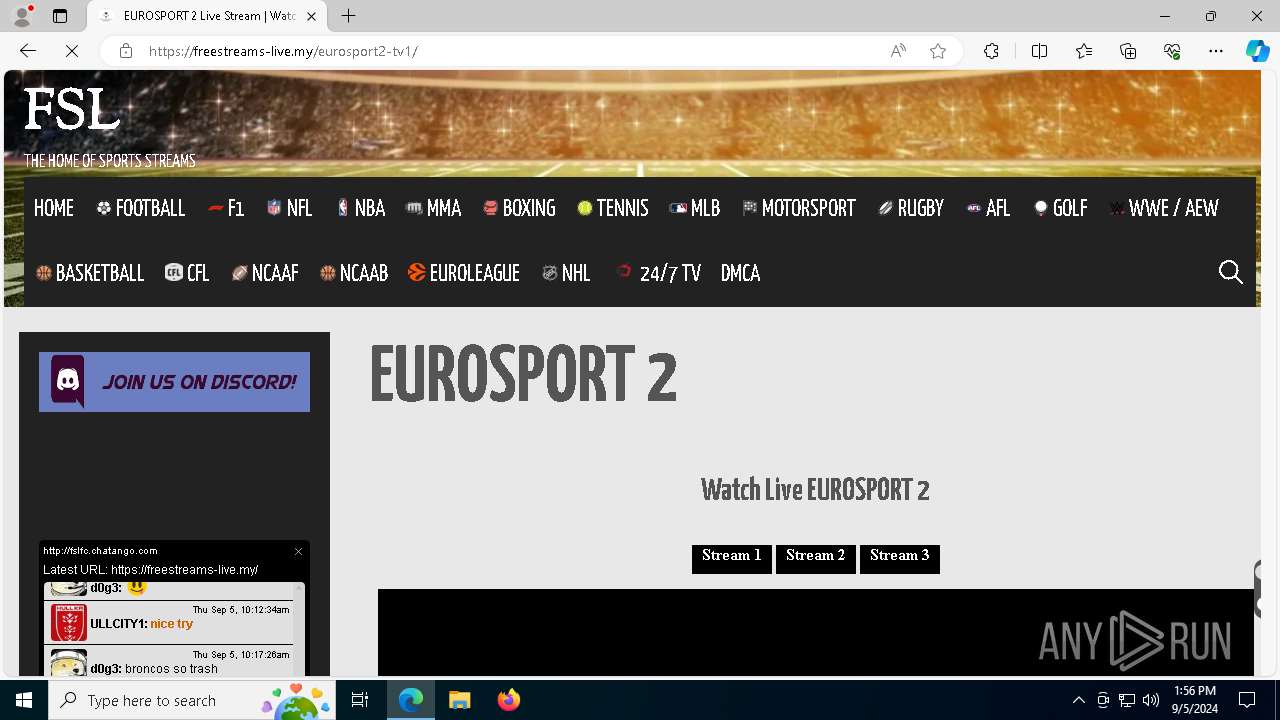Open the DMCA page link
The image size is (1280, 720).
tap(741, 273)
